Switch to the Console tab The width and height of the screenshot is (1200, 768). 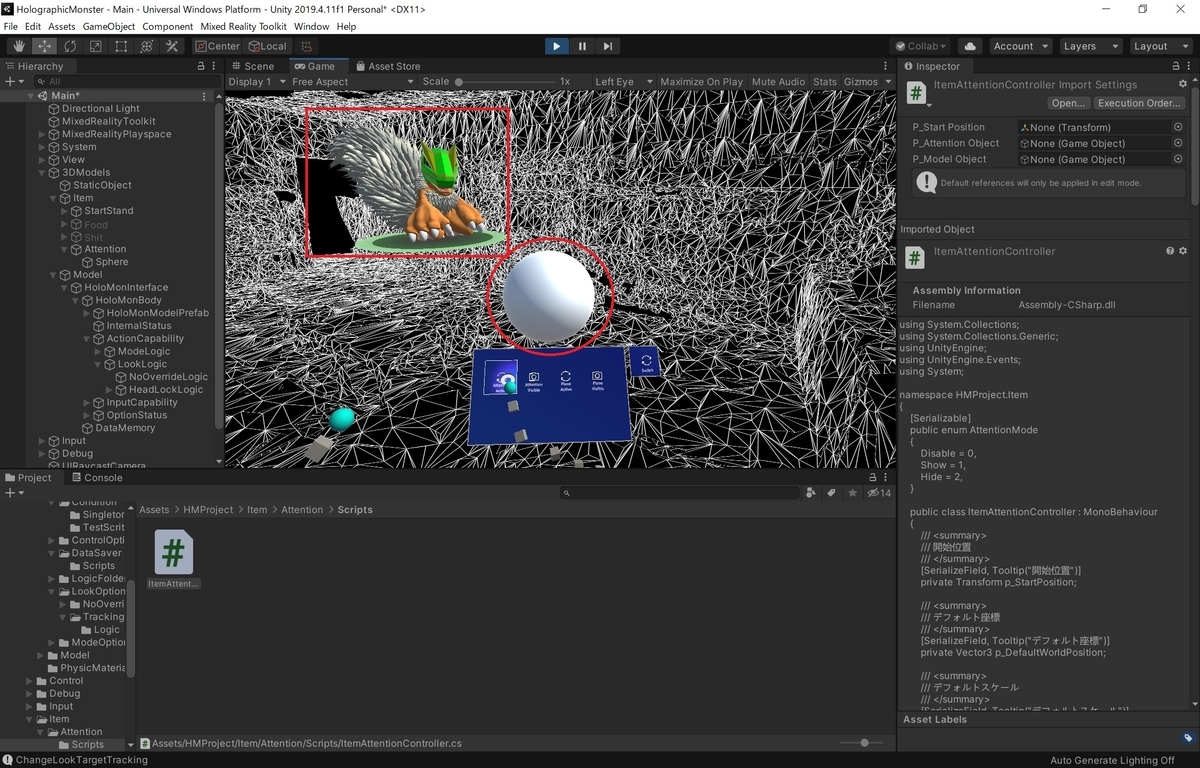97,478
